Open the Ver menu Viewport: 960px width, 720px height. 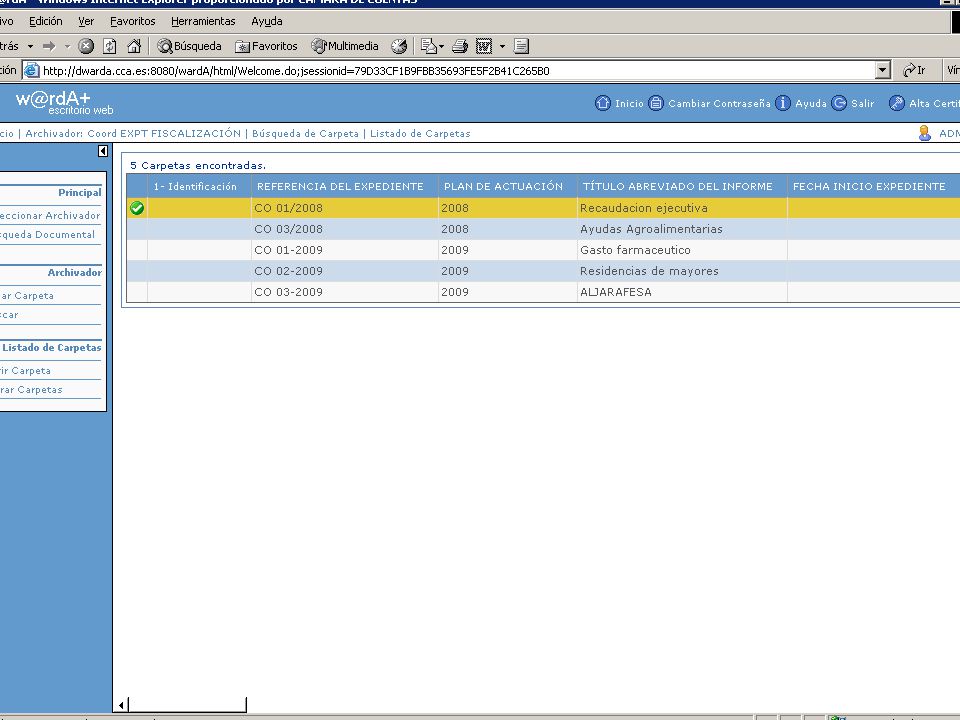86,21
